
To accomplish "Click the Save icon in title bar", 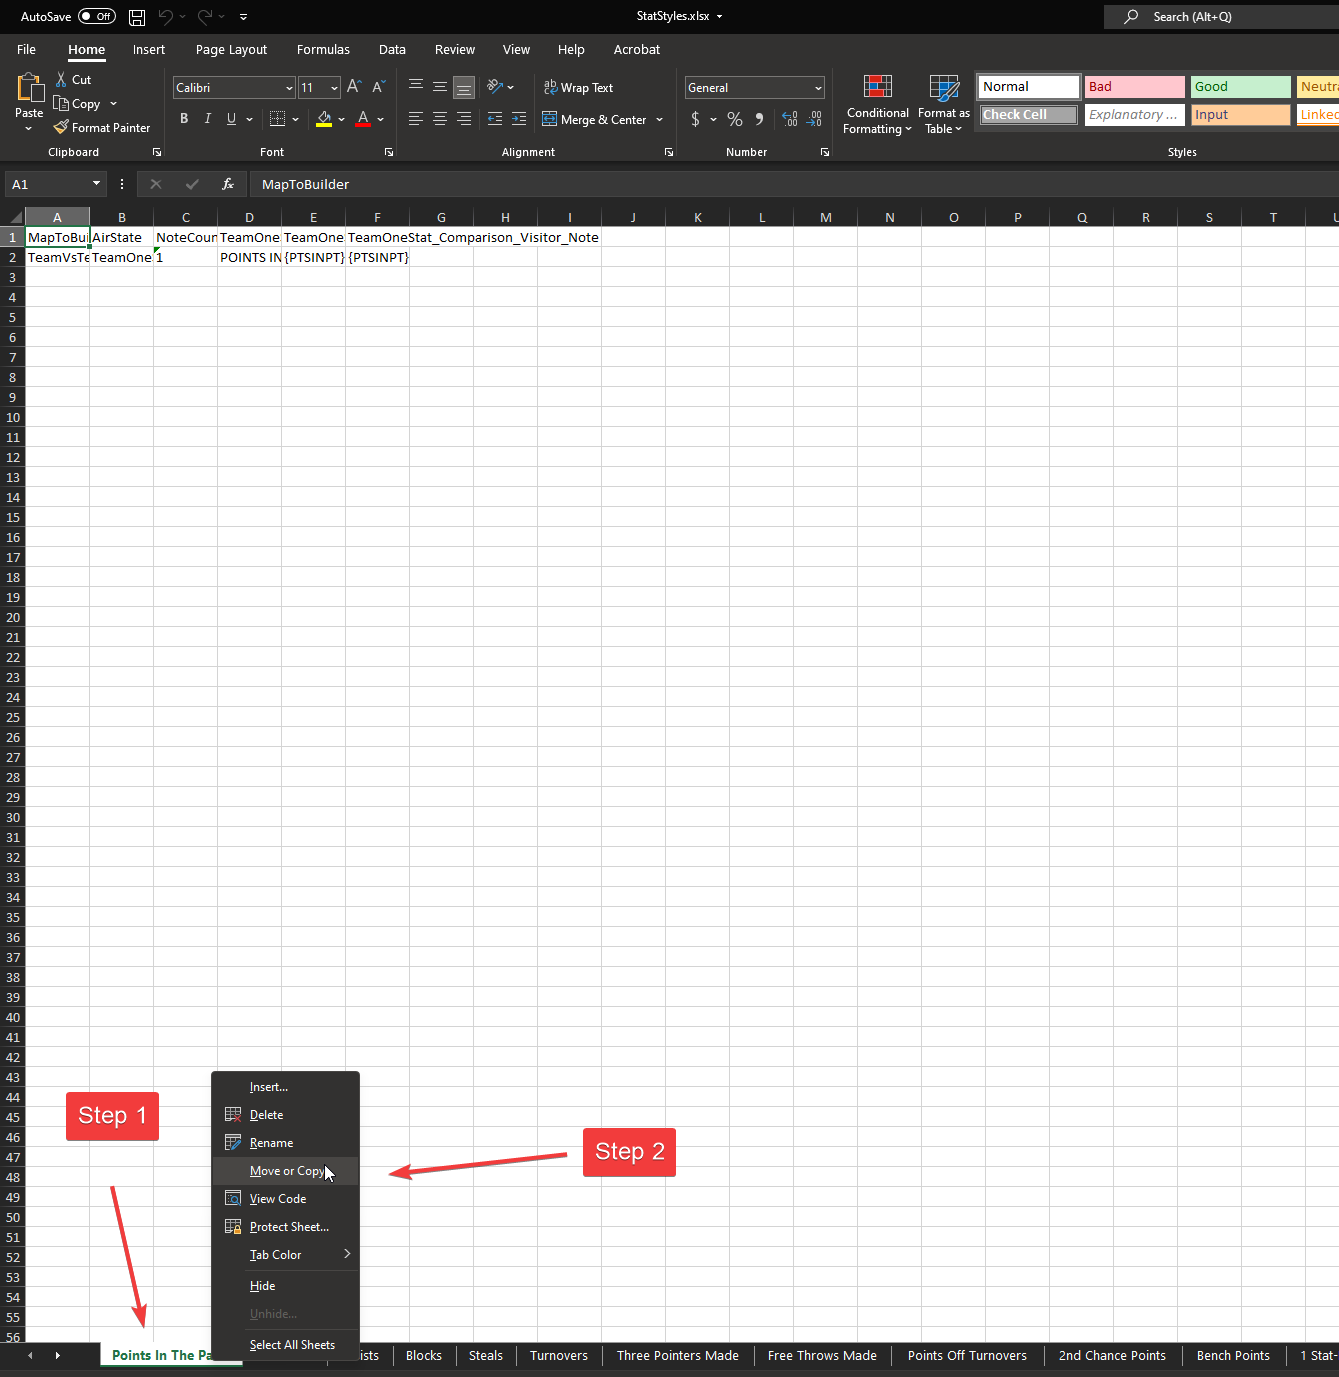I will coord(137,17).
